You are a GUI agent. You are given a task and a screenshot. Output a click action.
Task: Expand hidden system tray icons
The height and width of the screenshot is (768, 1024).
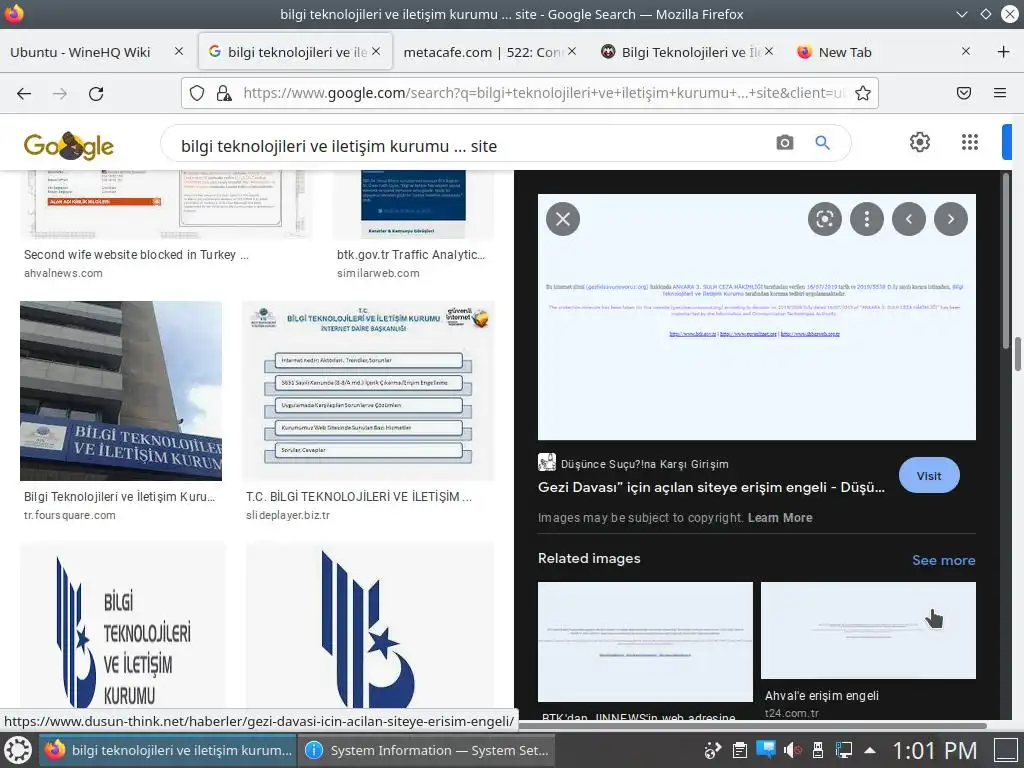[x=870, y=750]
